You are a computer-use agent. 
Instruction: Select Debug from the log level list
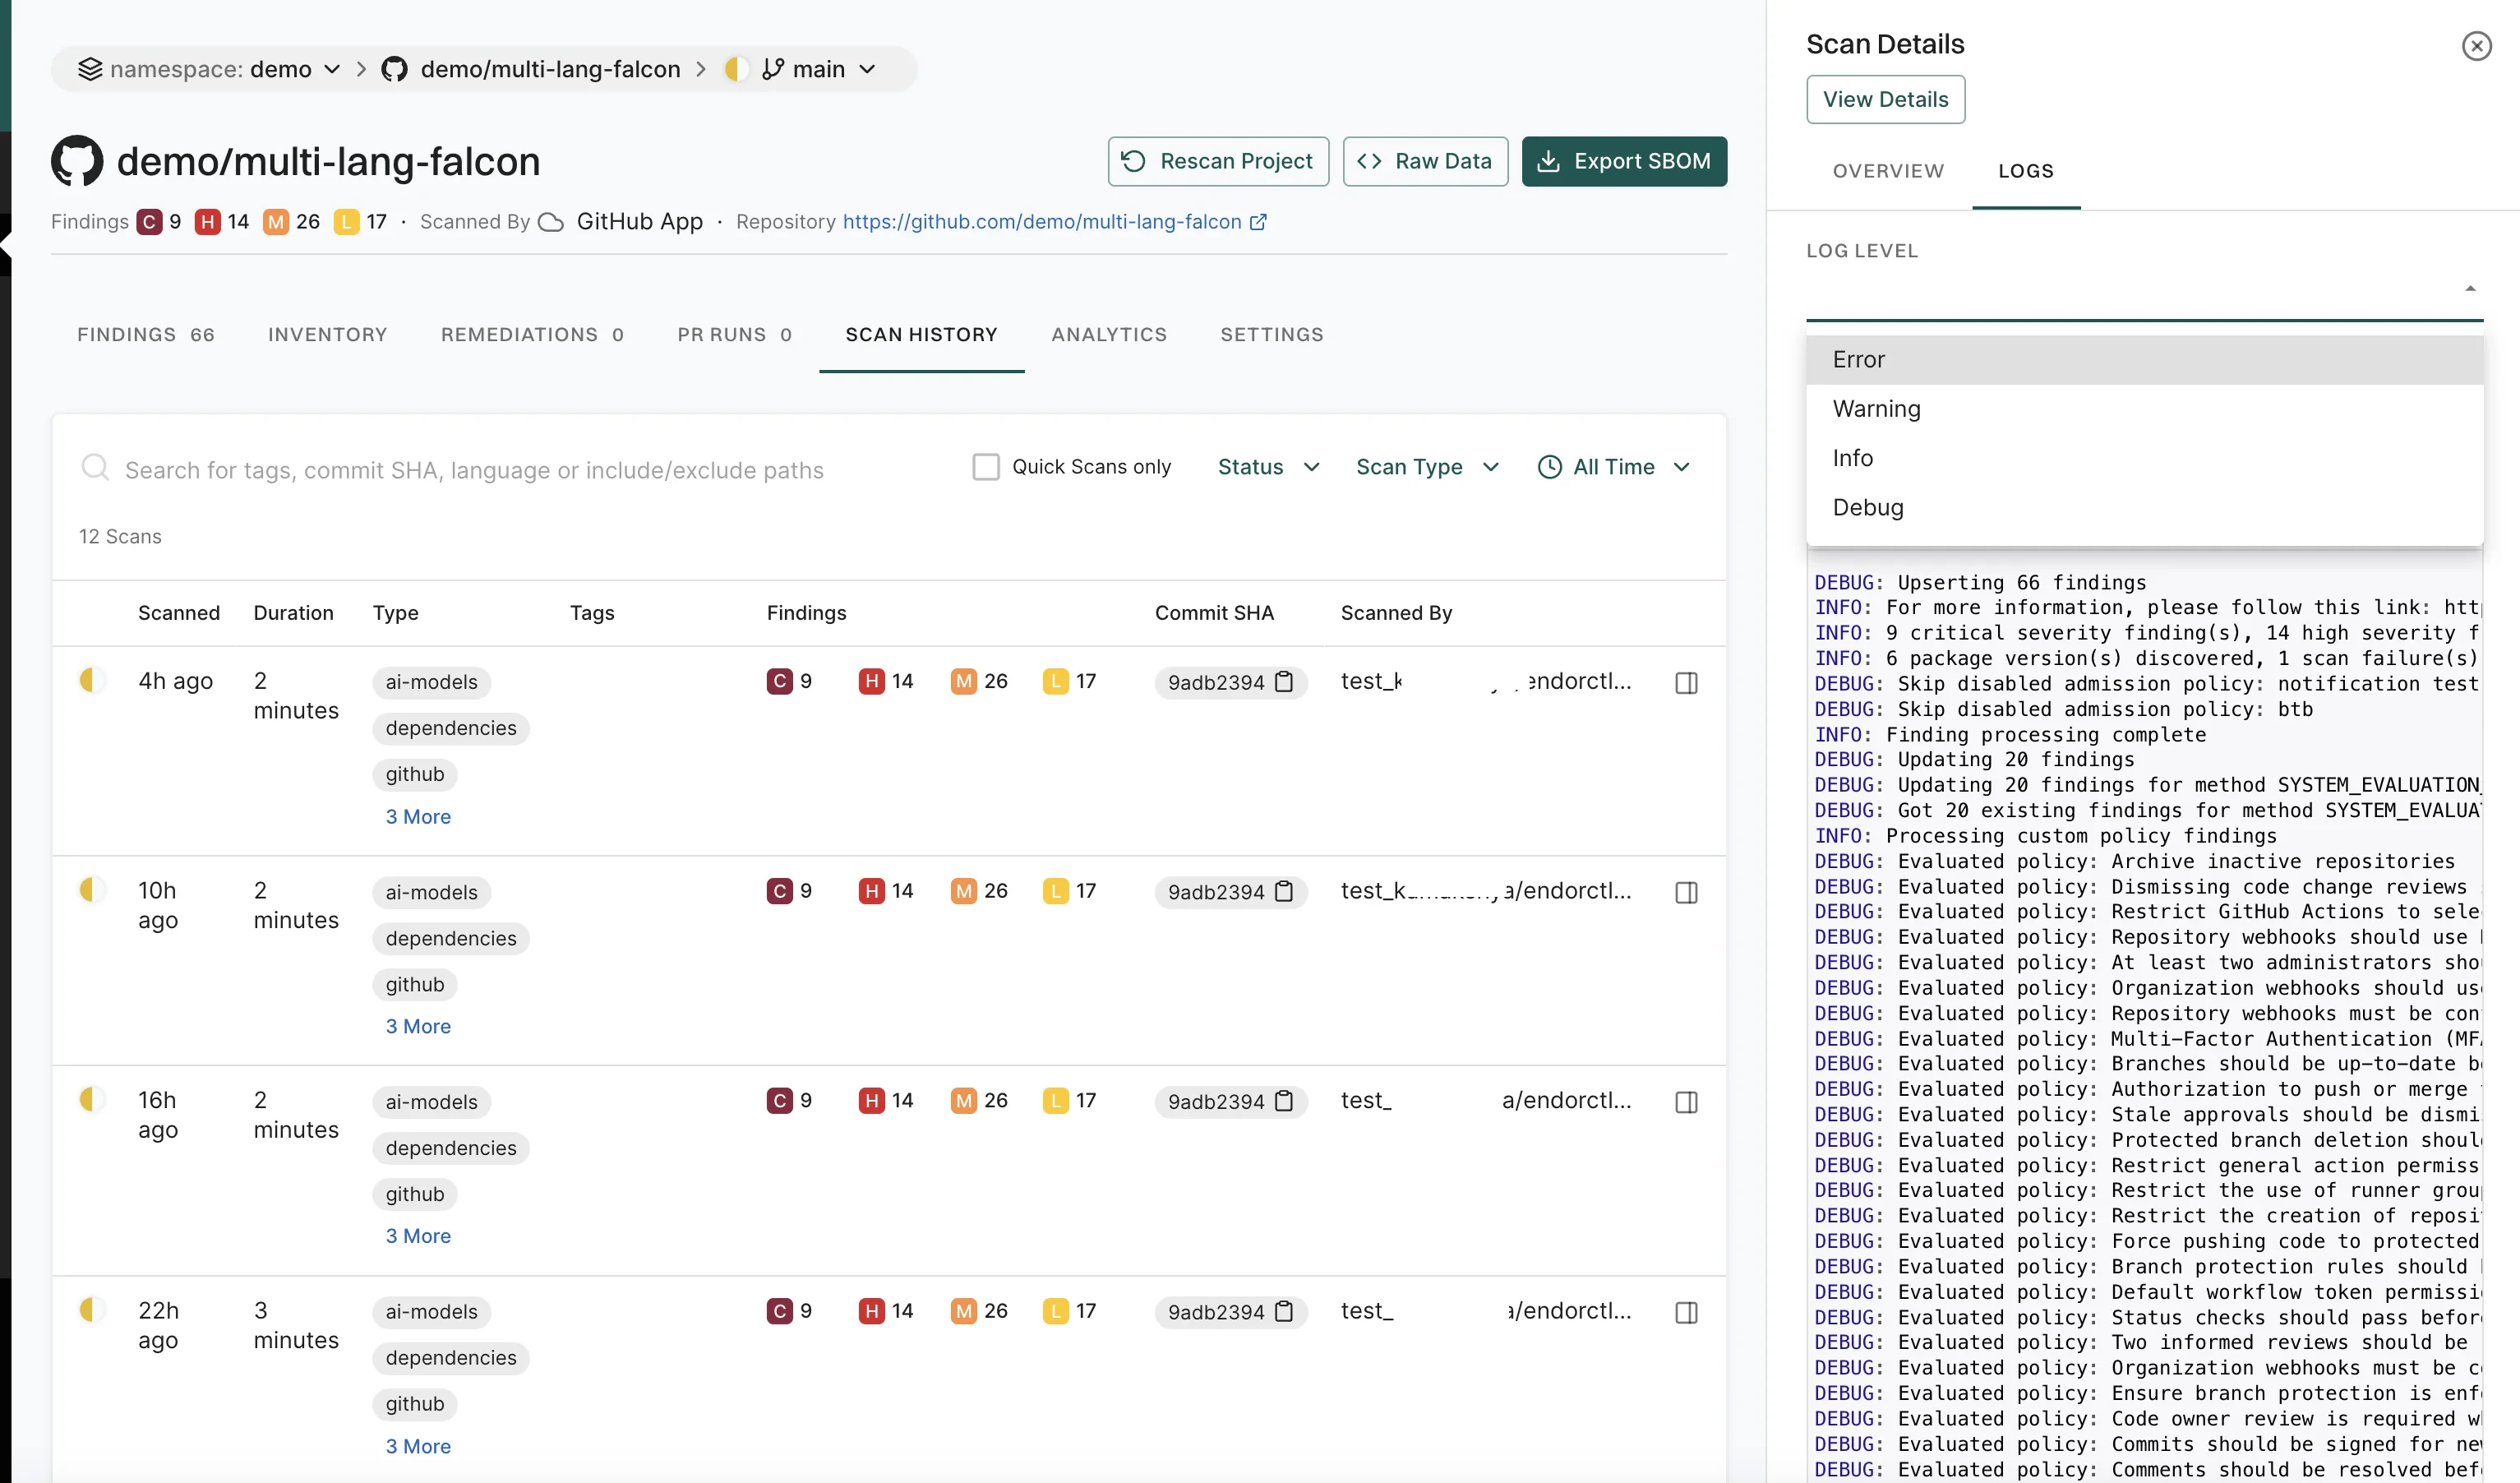[1867, 507]
